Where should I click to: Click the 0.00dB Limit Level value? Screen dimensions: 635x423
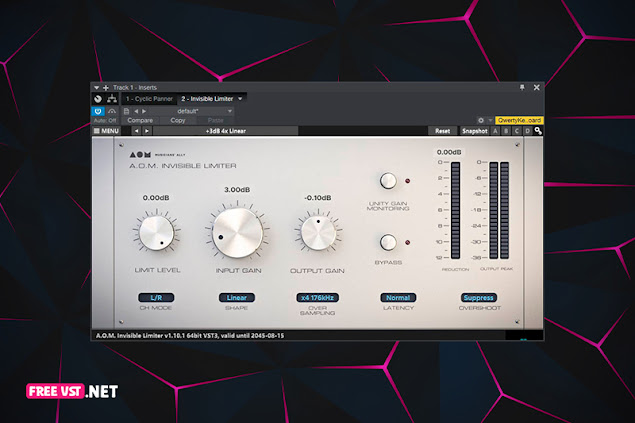pyautogui.click(x=156, y=198)
